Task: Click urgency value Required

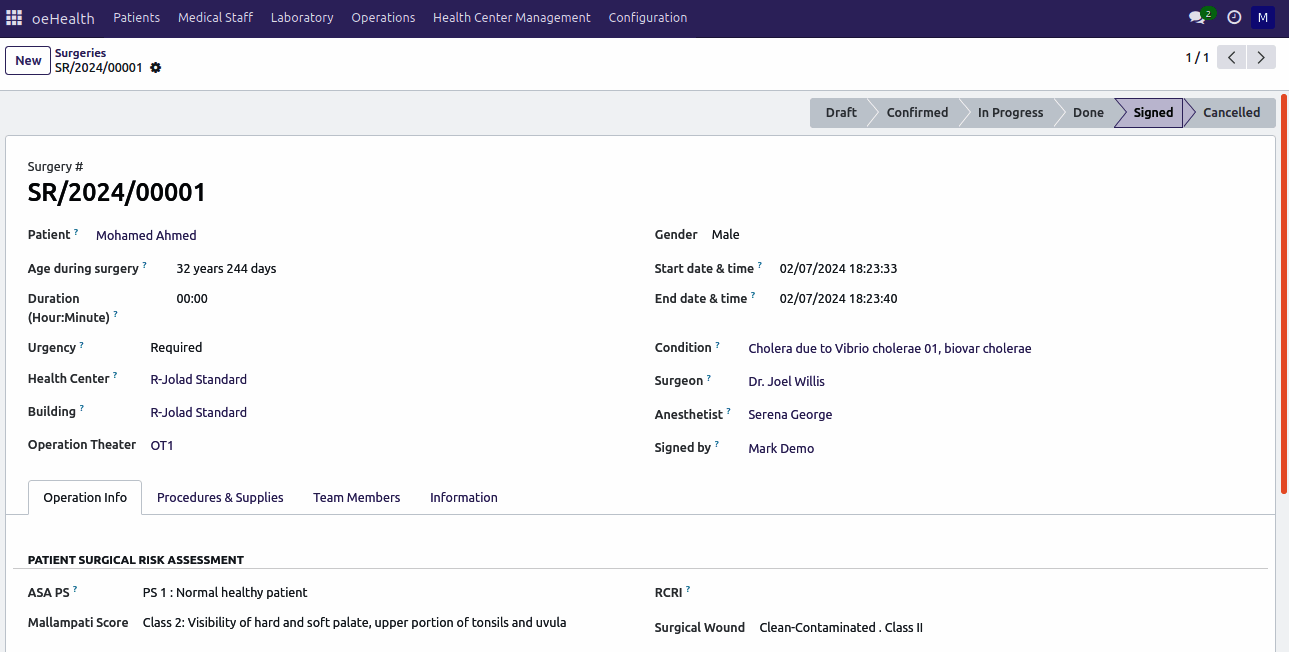Action: coord(176,348)
